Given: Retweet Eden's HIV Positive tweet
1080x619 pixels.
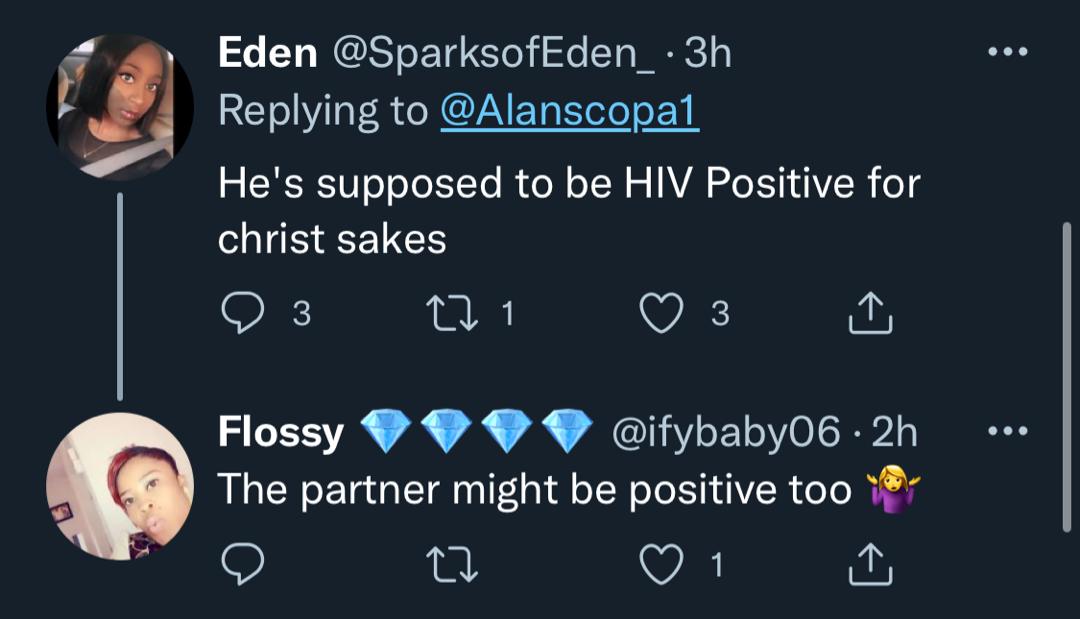Looking at the screenshot, I should pos(452,313).
